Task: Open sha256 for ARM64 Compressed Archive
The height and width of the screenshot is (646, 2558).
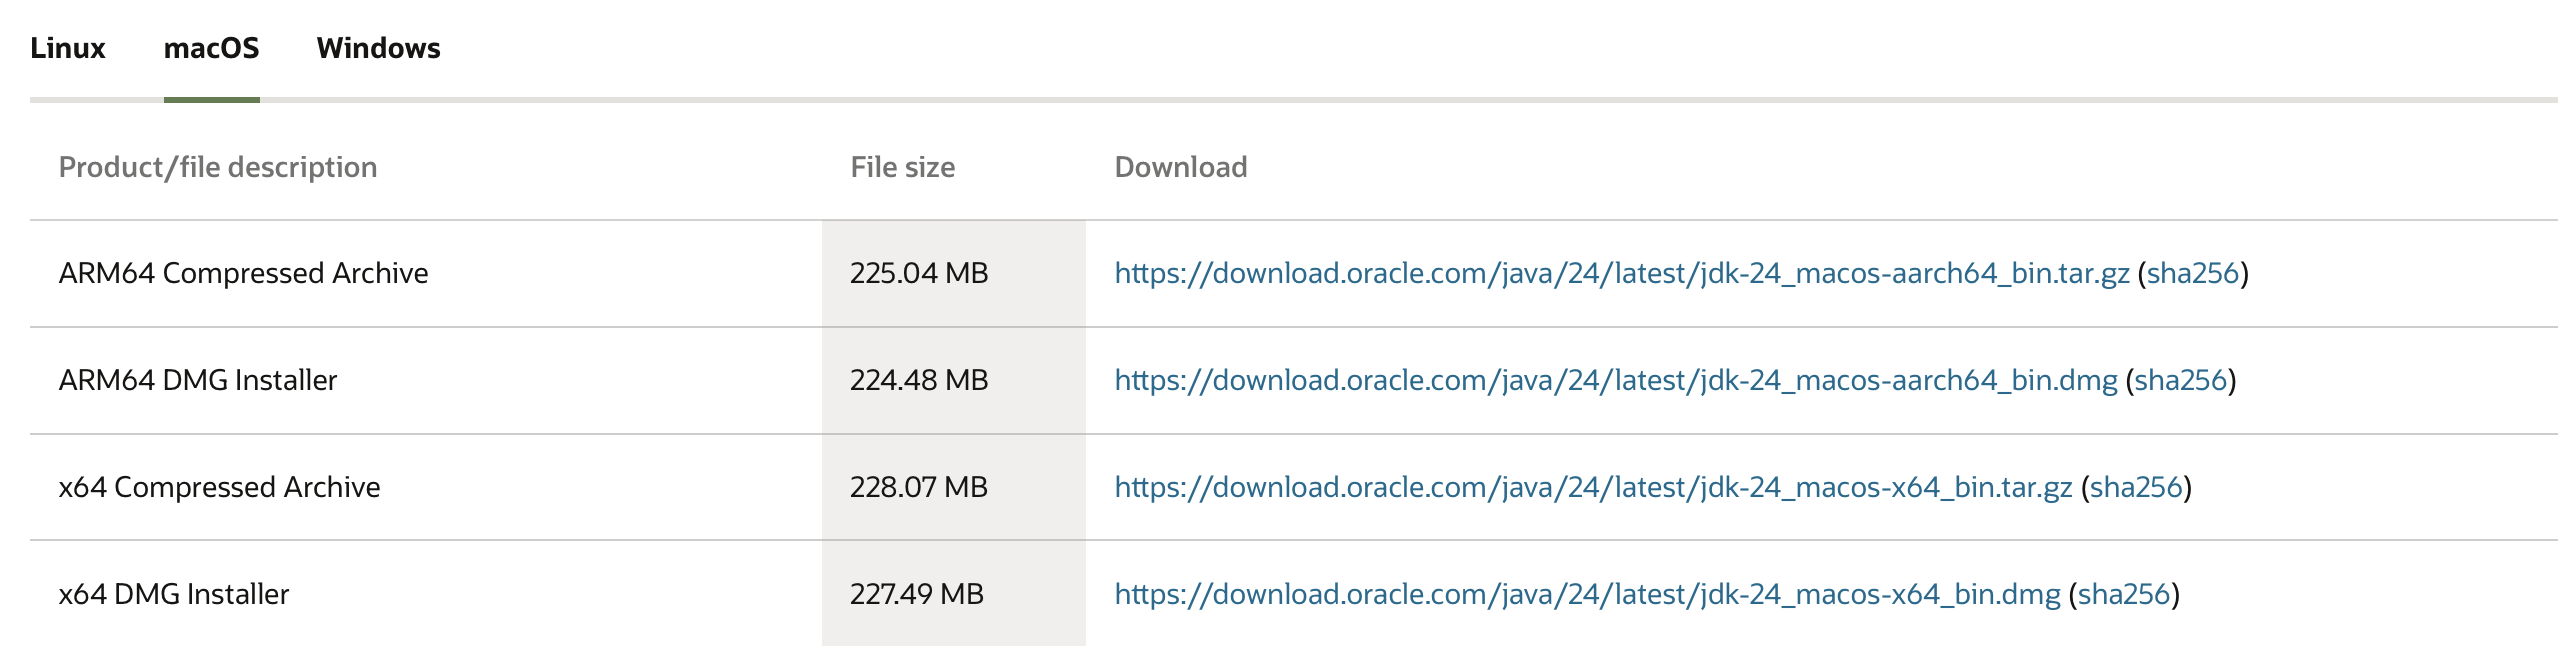Action: [x=2192, y=273]
